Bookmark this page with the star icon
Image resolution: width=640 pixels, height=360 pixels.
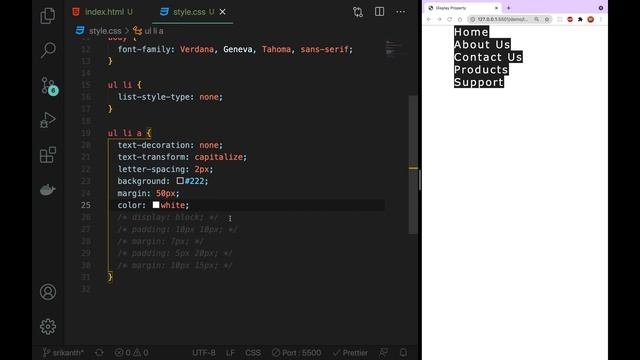click(x=547, y=19)
